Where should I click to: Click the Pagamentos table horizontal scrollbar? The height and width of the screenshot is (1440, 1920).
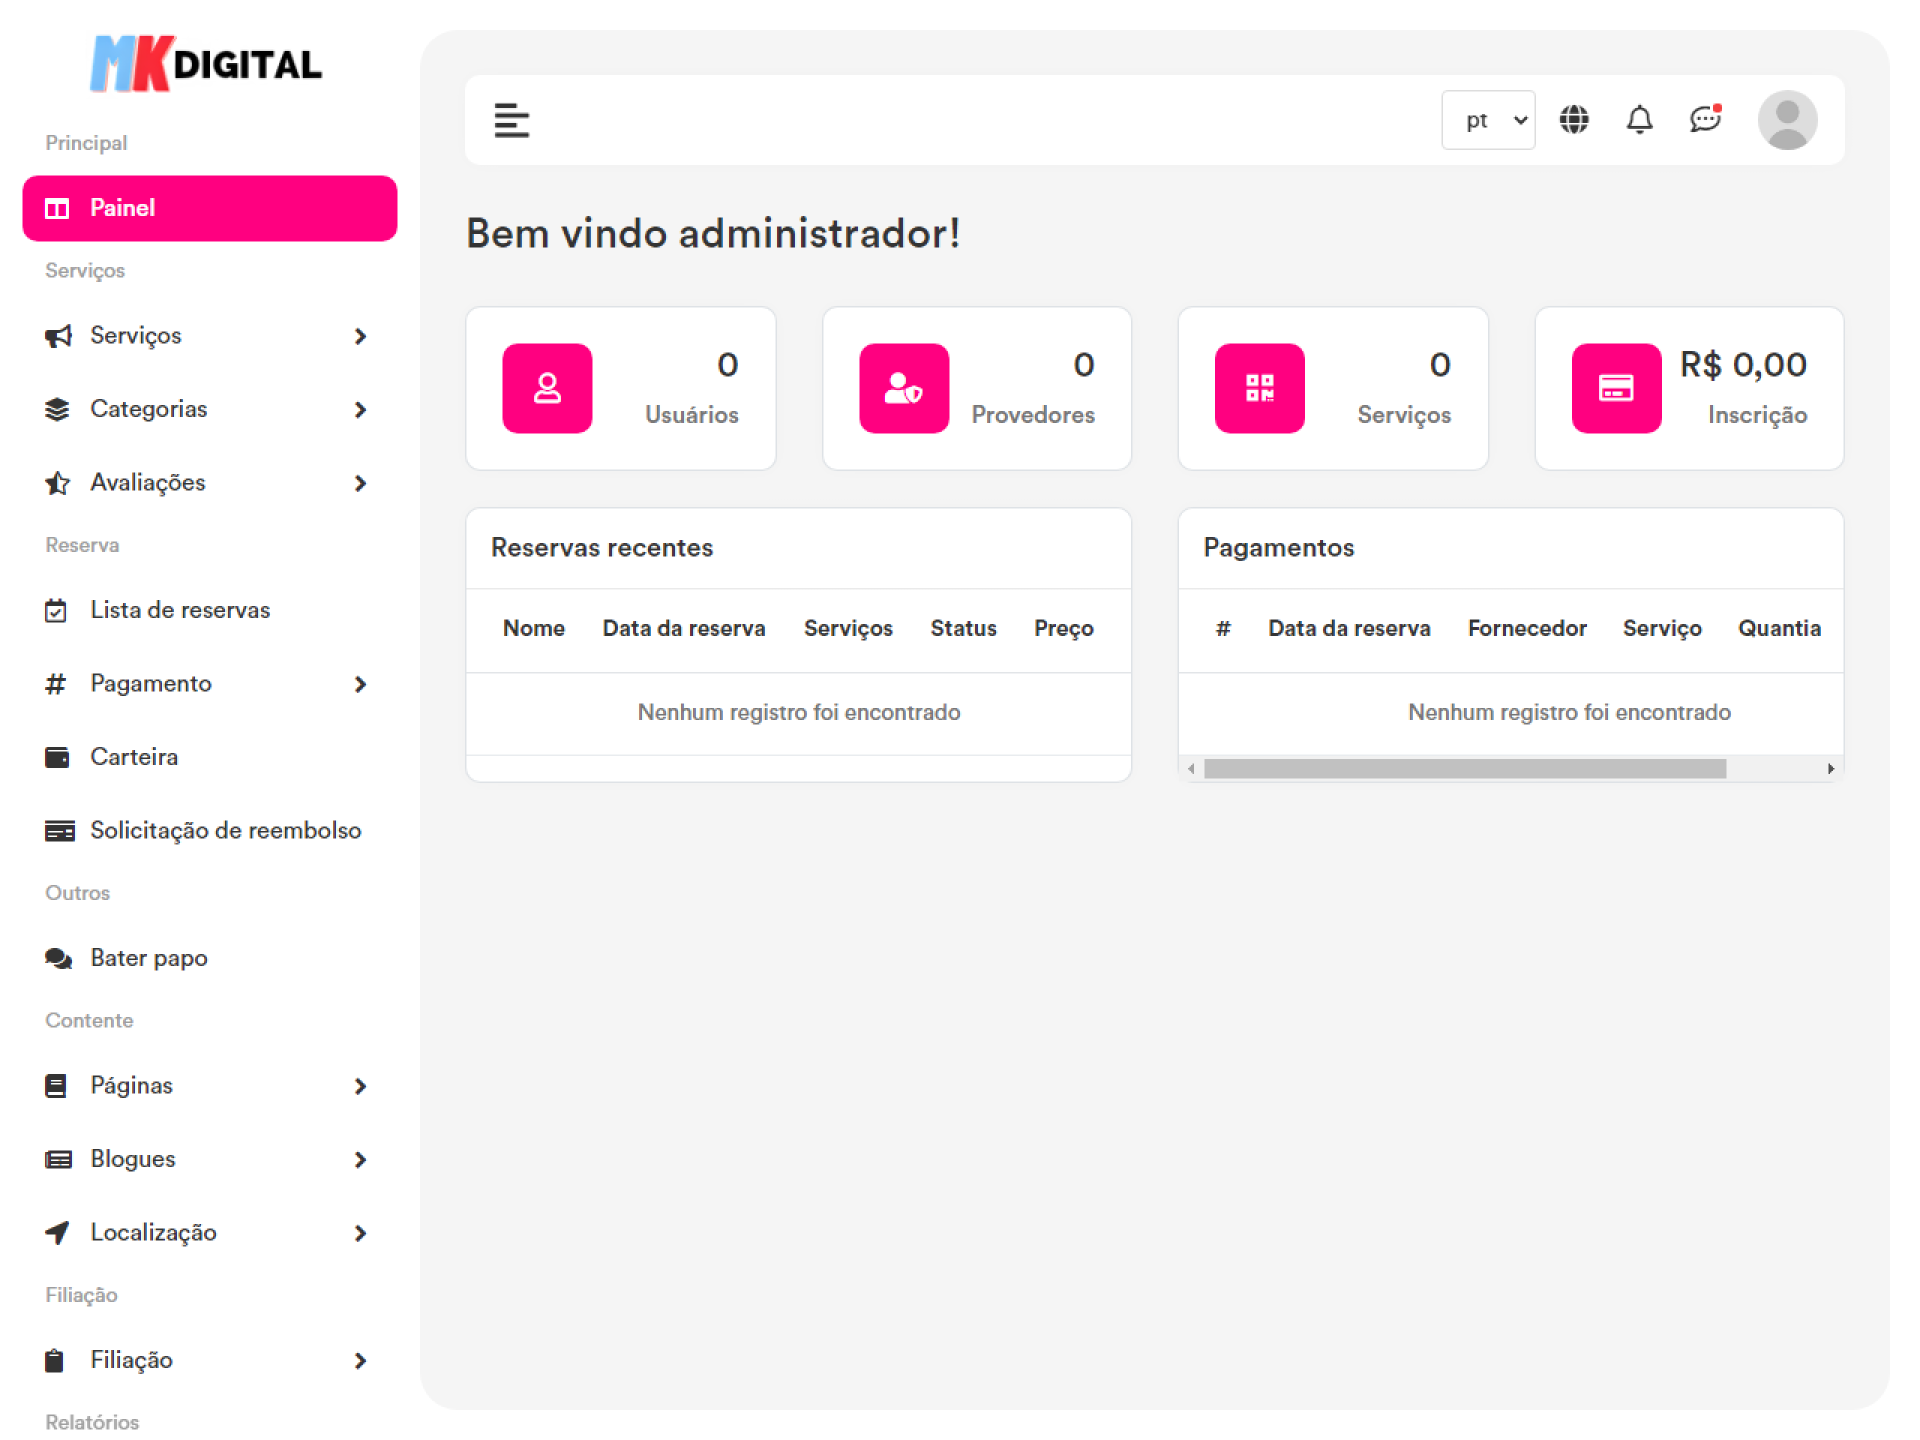[1464, 768]
